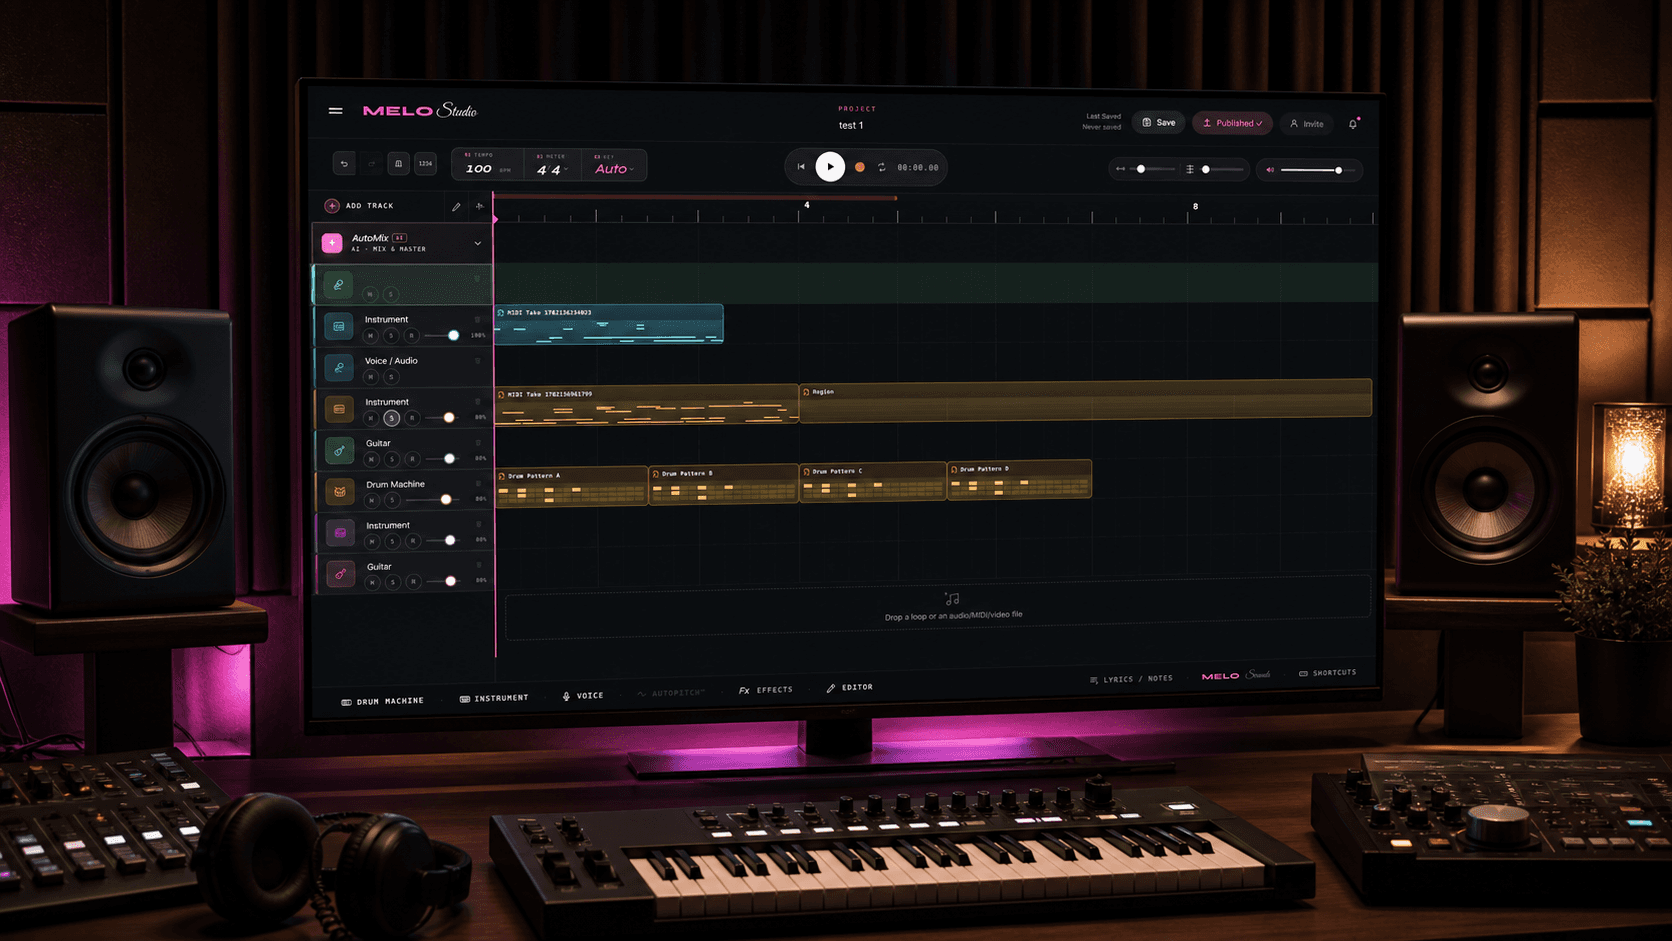
Task: Toggle the 1234 count-in button
Action: click(425, 163)
